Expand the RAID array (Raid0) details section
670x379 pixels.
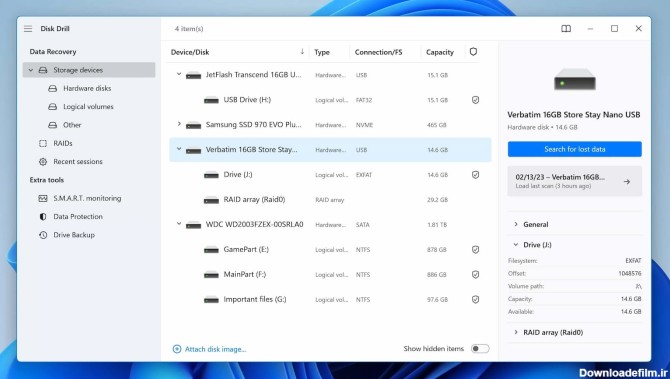click(x=516, y=332)
